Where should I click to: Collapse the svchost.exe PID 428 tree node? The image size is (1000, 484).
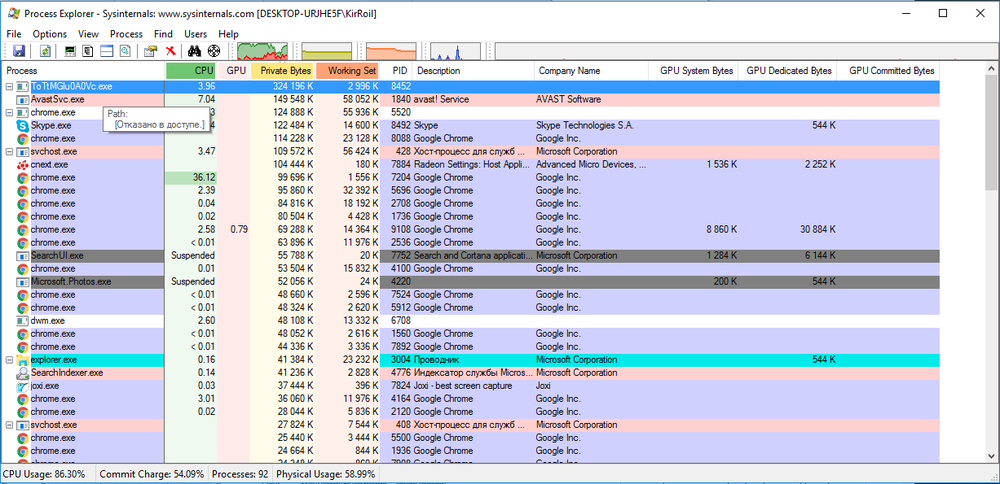(x=10, y=152)
